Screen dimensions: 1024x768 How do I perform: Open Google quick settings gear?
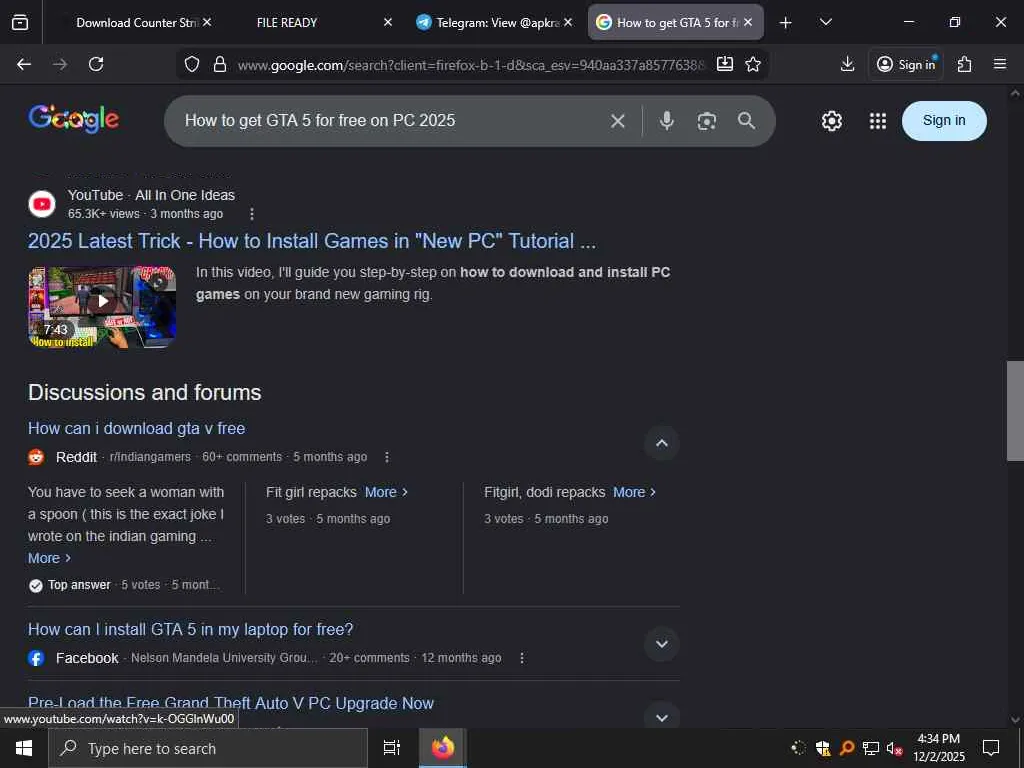[x=831, y=121]
